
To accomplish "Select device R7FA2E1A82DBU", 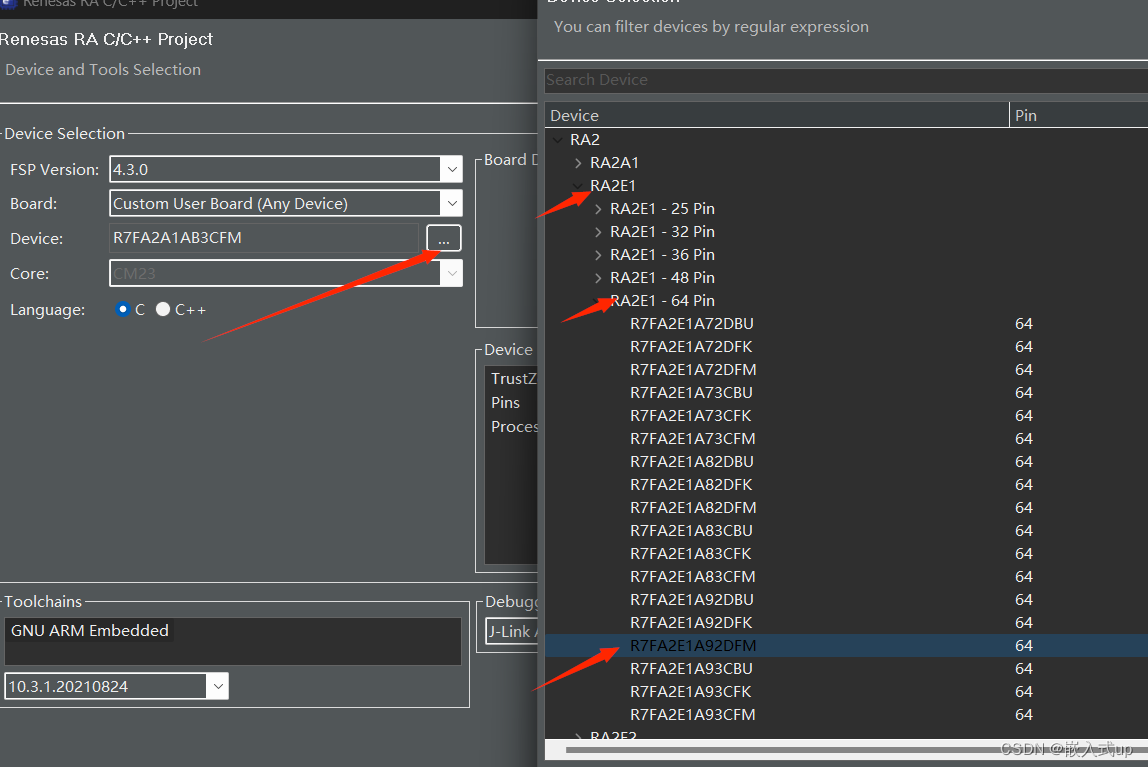I will 691,462.
